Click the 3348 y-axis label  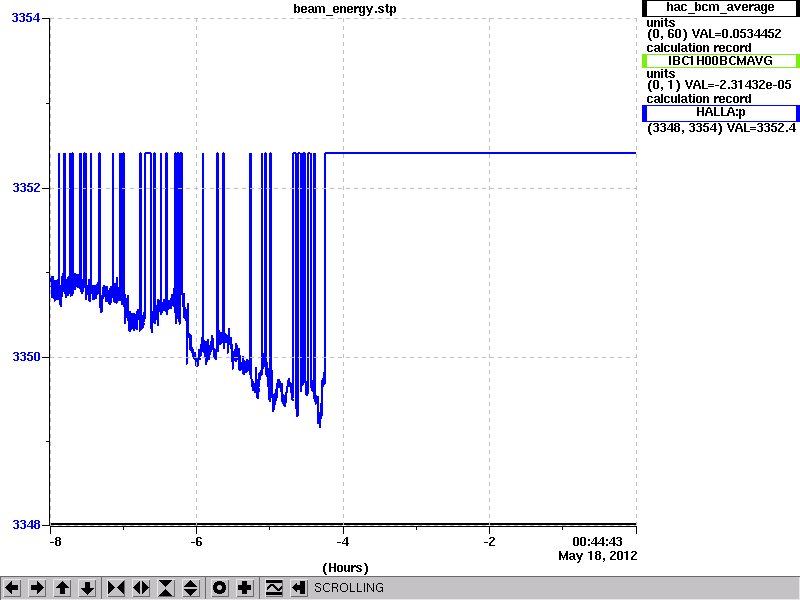point(26,524)
